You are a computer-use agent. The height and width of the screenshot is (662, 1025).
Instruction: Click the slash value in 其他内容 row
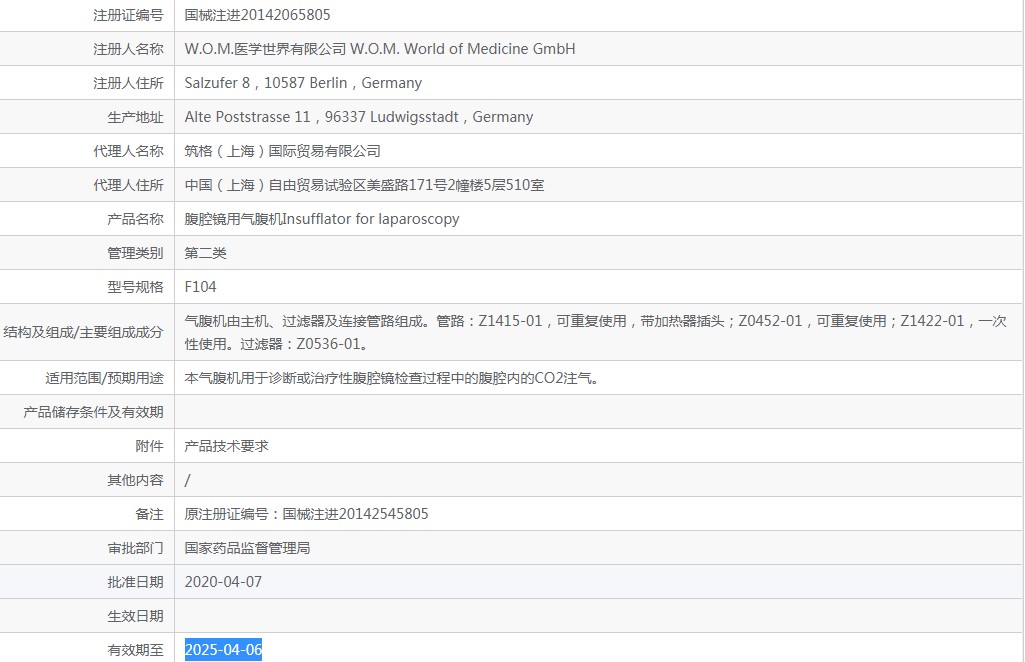pos(188,480)
